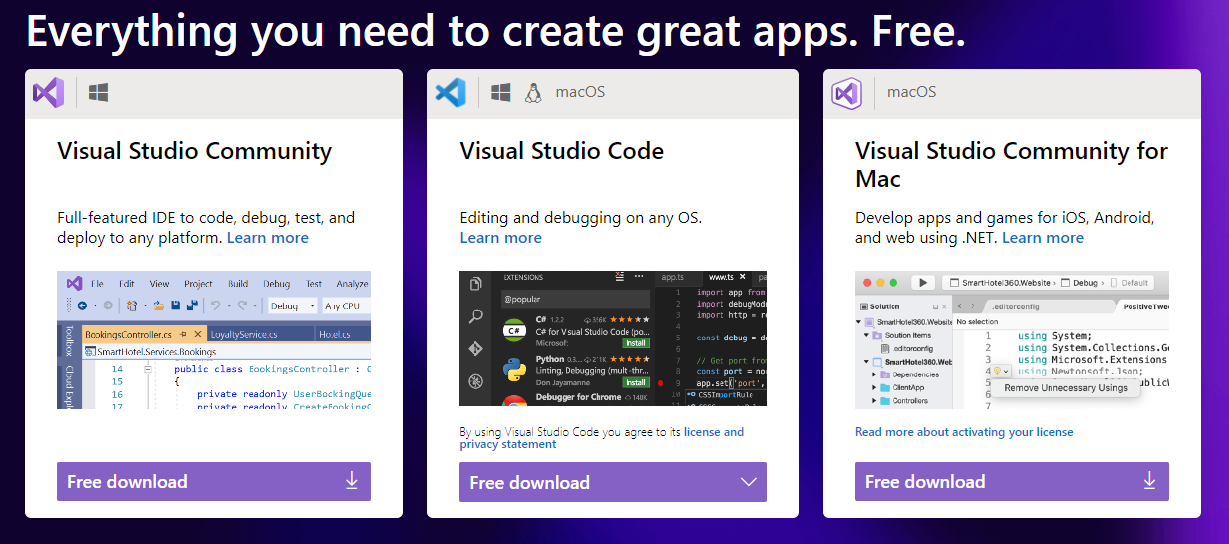Open Learn more link for Visual Studio Community
1229x544 pixels.
click(268, 238)
